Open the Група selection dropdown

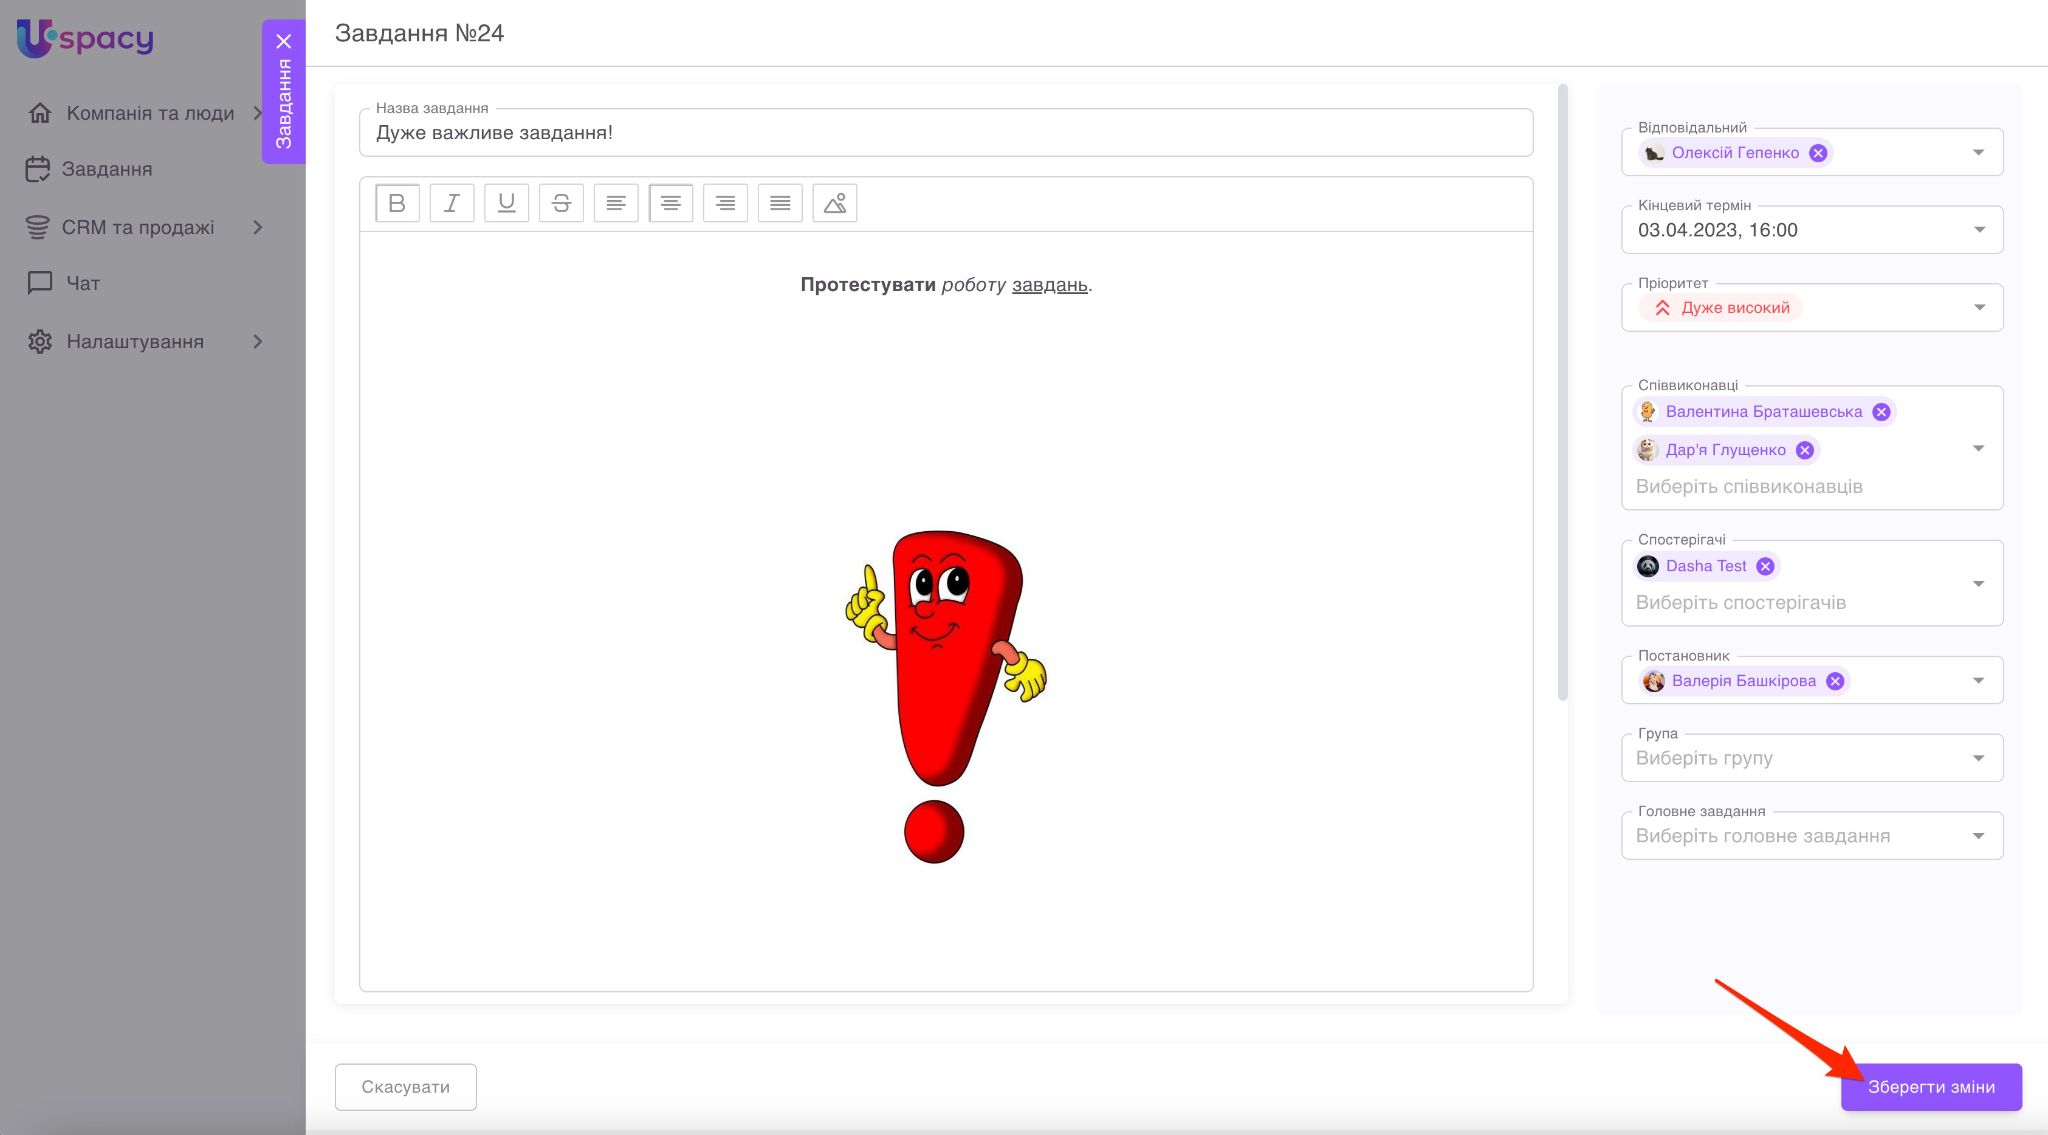pyautogui.click(x=1978, y=758)
